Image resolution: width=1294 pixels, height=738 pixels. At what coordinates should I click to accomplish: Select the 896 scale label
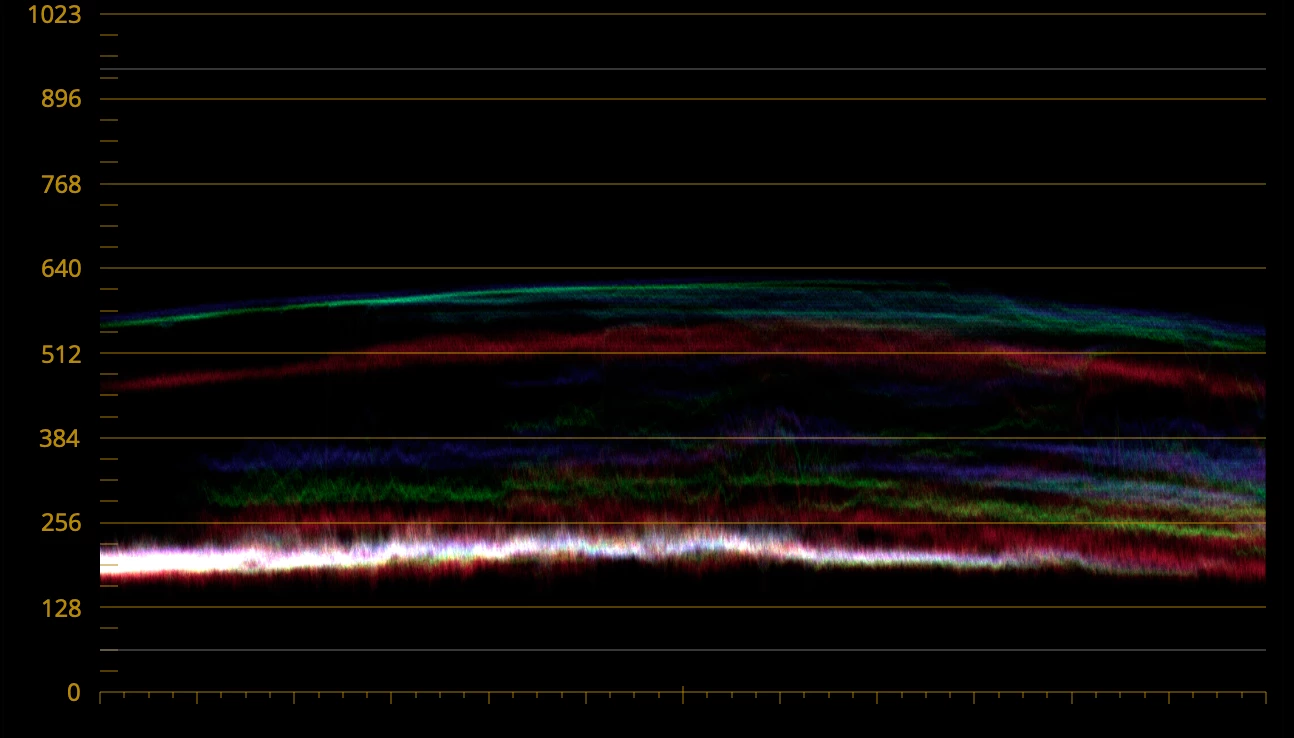coord(60,99)
